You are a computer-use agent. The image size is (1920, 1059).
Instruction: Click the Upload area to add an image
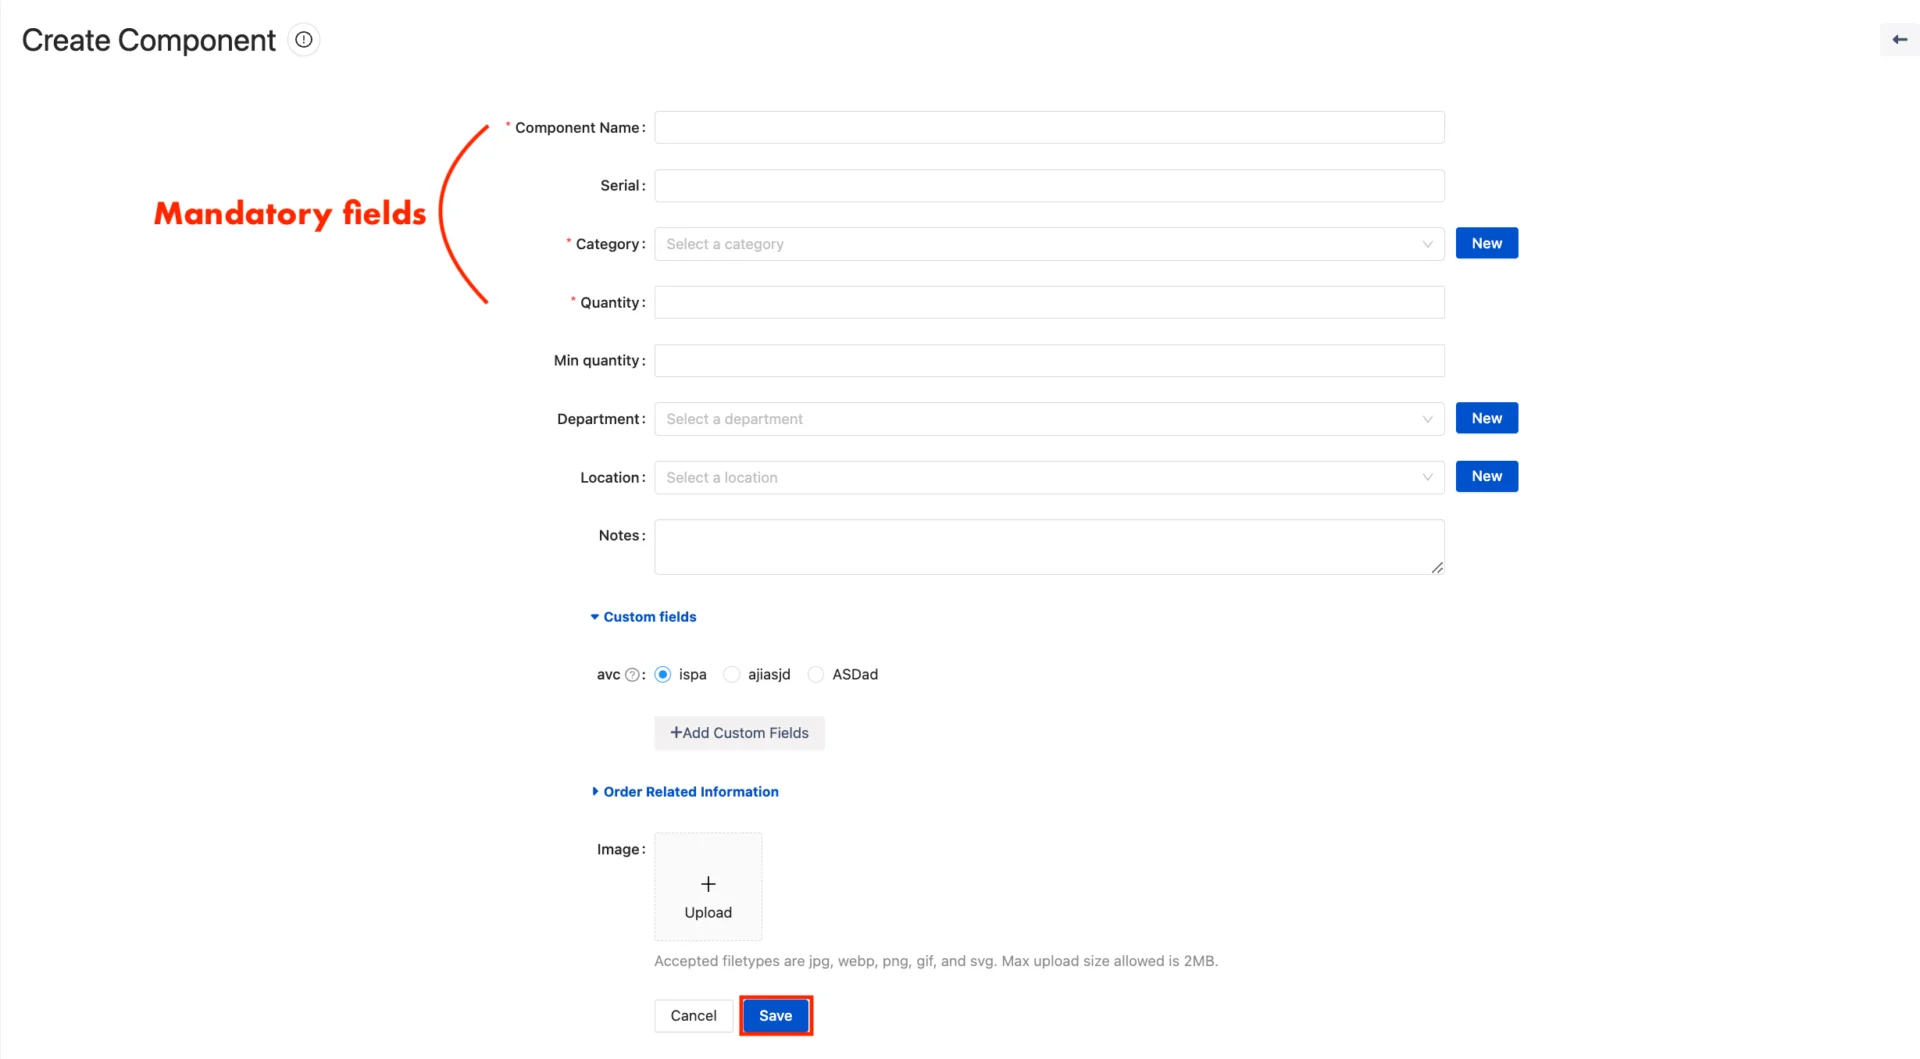(x=707, y=887)
